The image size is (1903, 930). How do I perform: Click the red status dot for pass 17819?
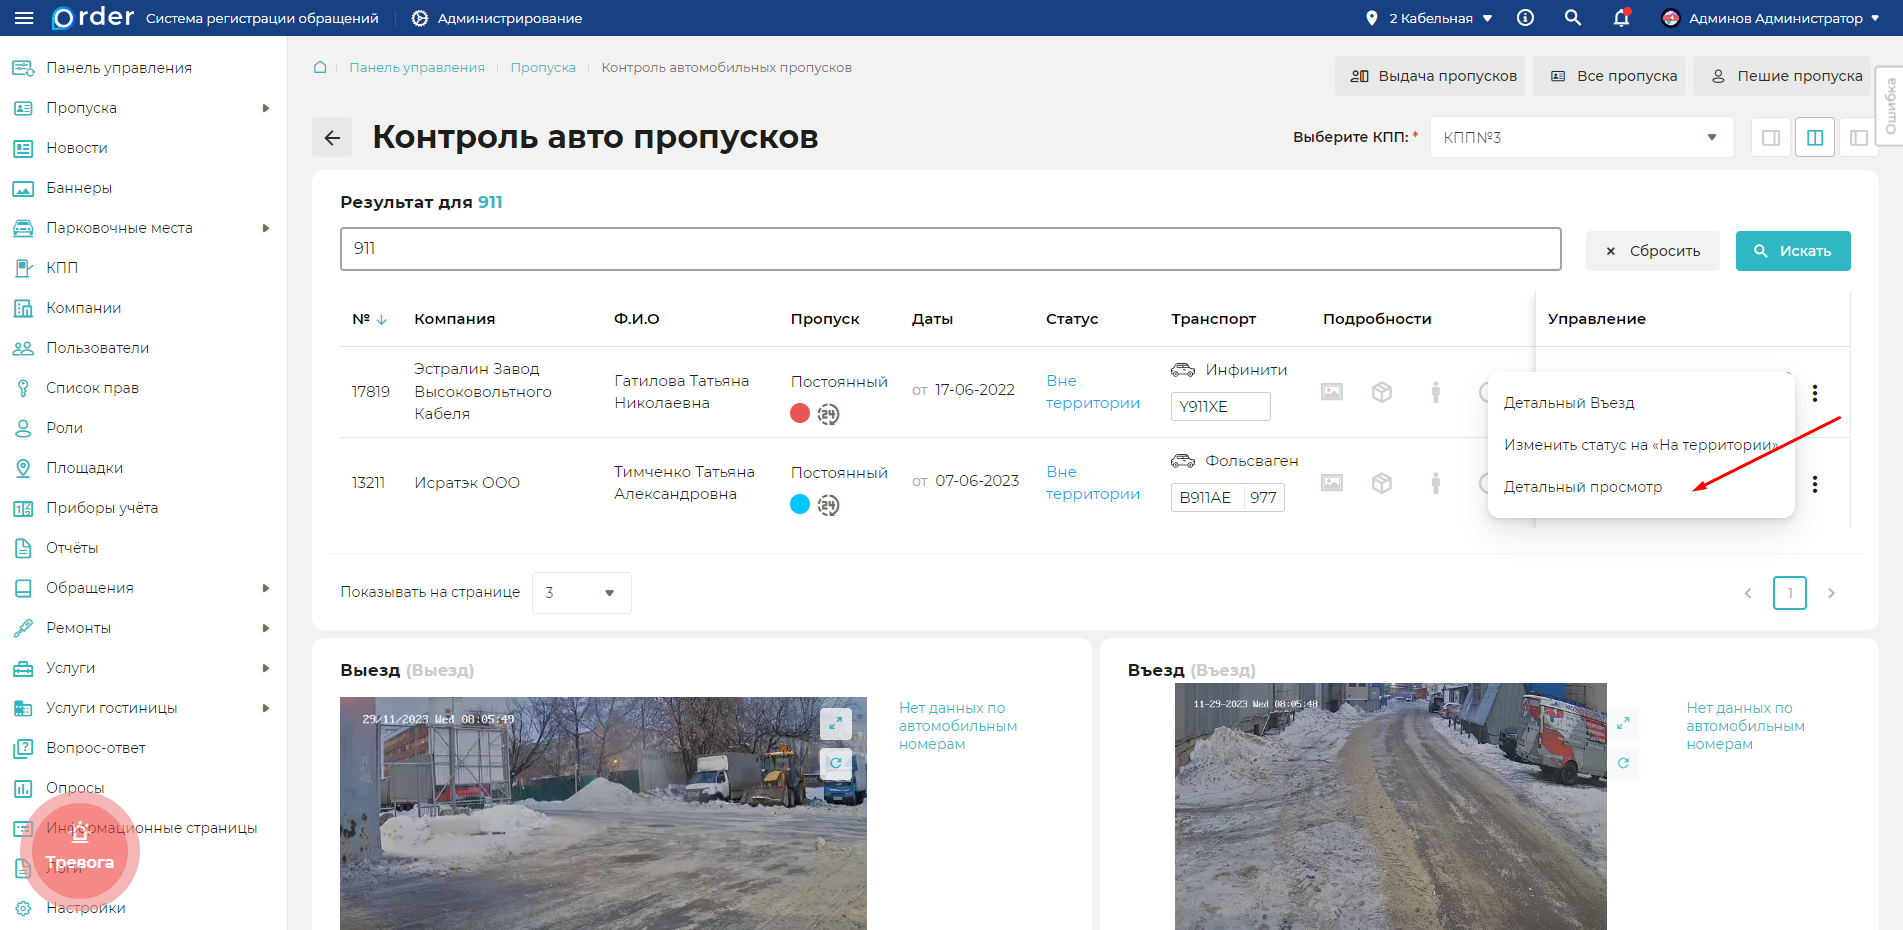800,414
